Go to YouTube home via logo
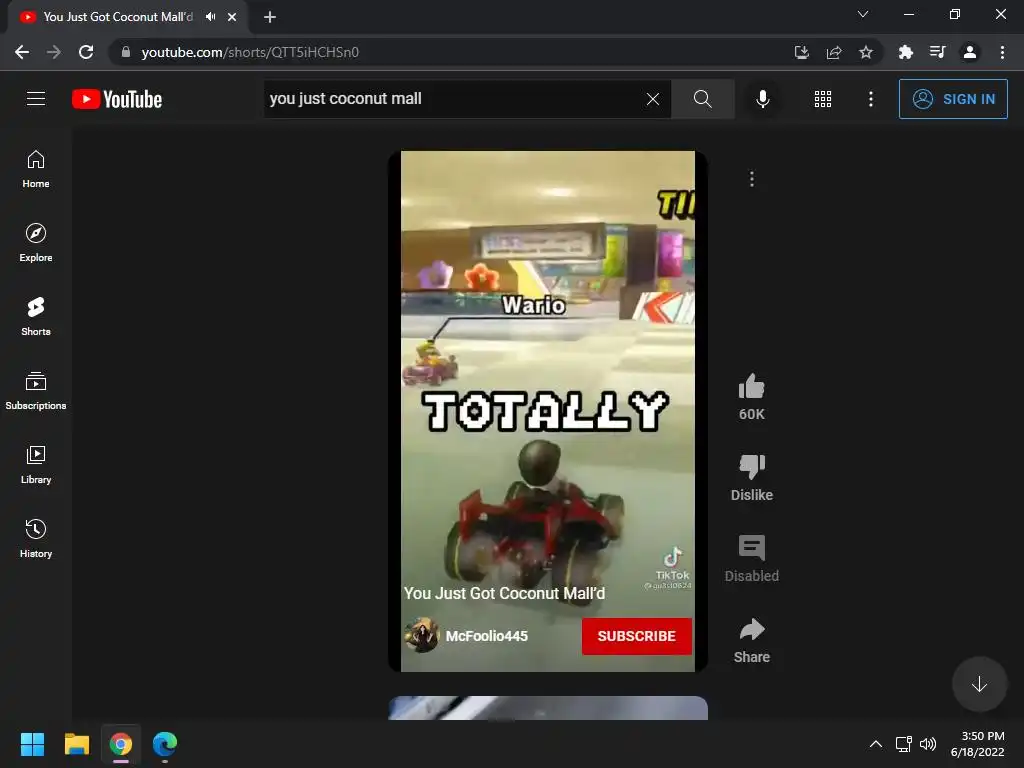 pyautogui.click(x=117, y=99)
